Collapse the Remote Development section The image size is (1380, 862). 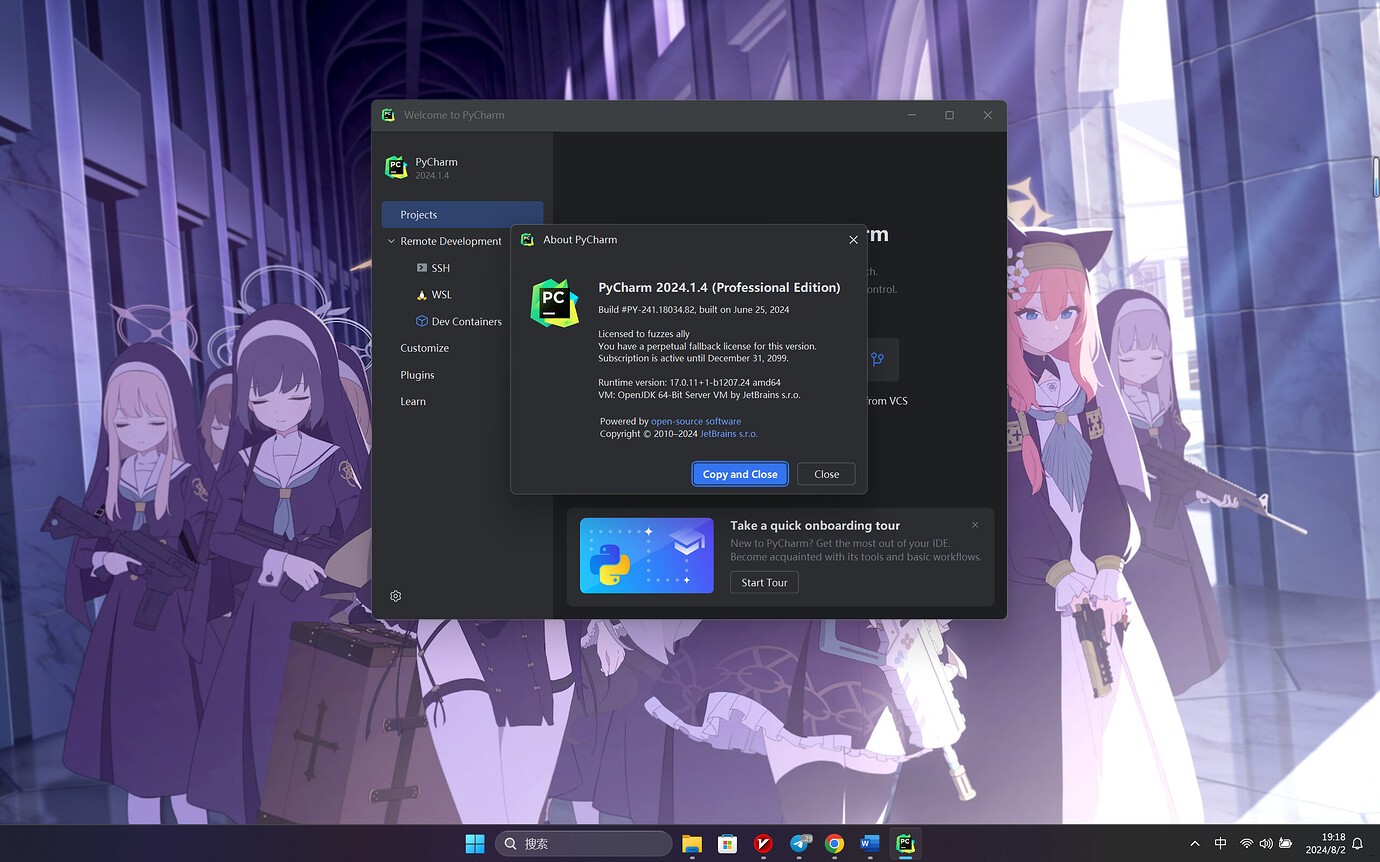[x=391, y=241]
